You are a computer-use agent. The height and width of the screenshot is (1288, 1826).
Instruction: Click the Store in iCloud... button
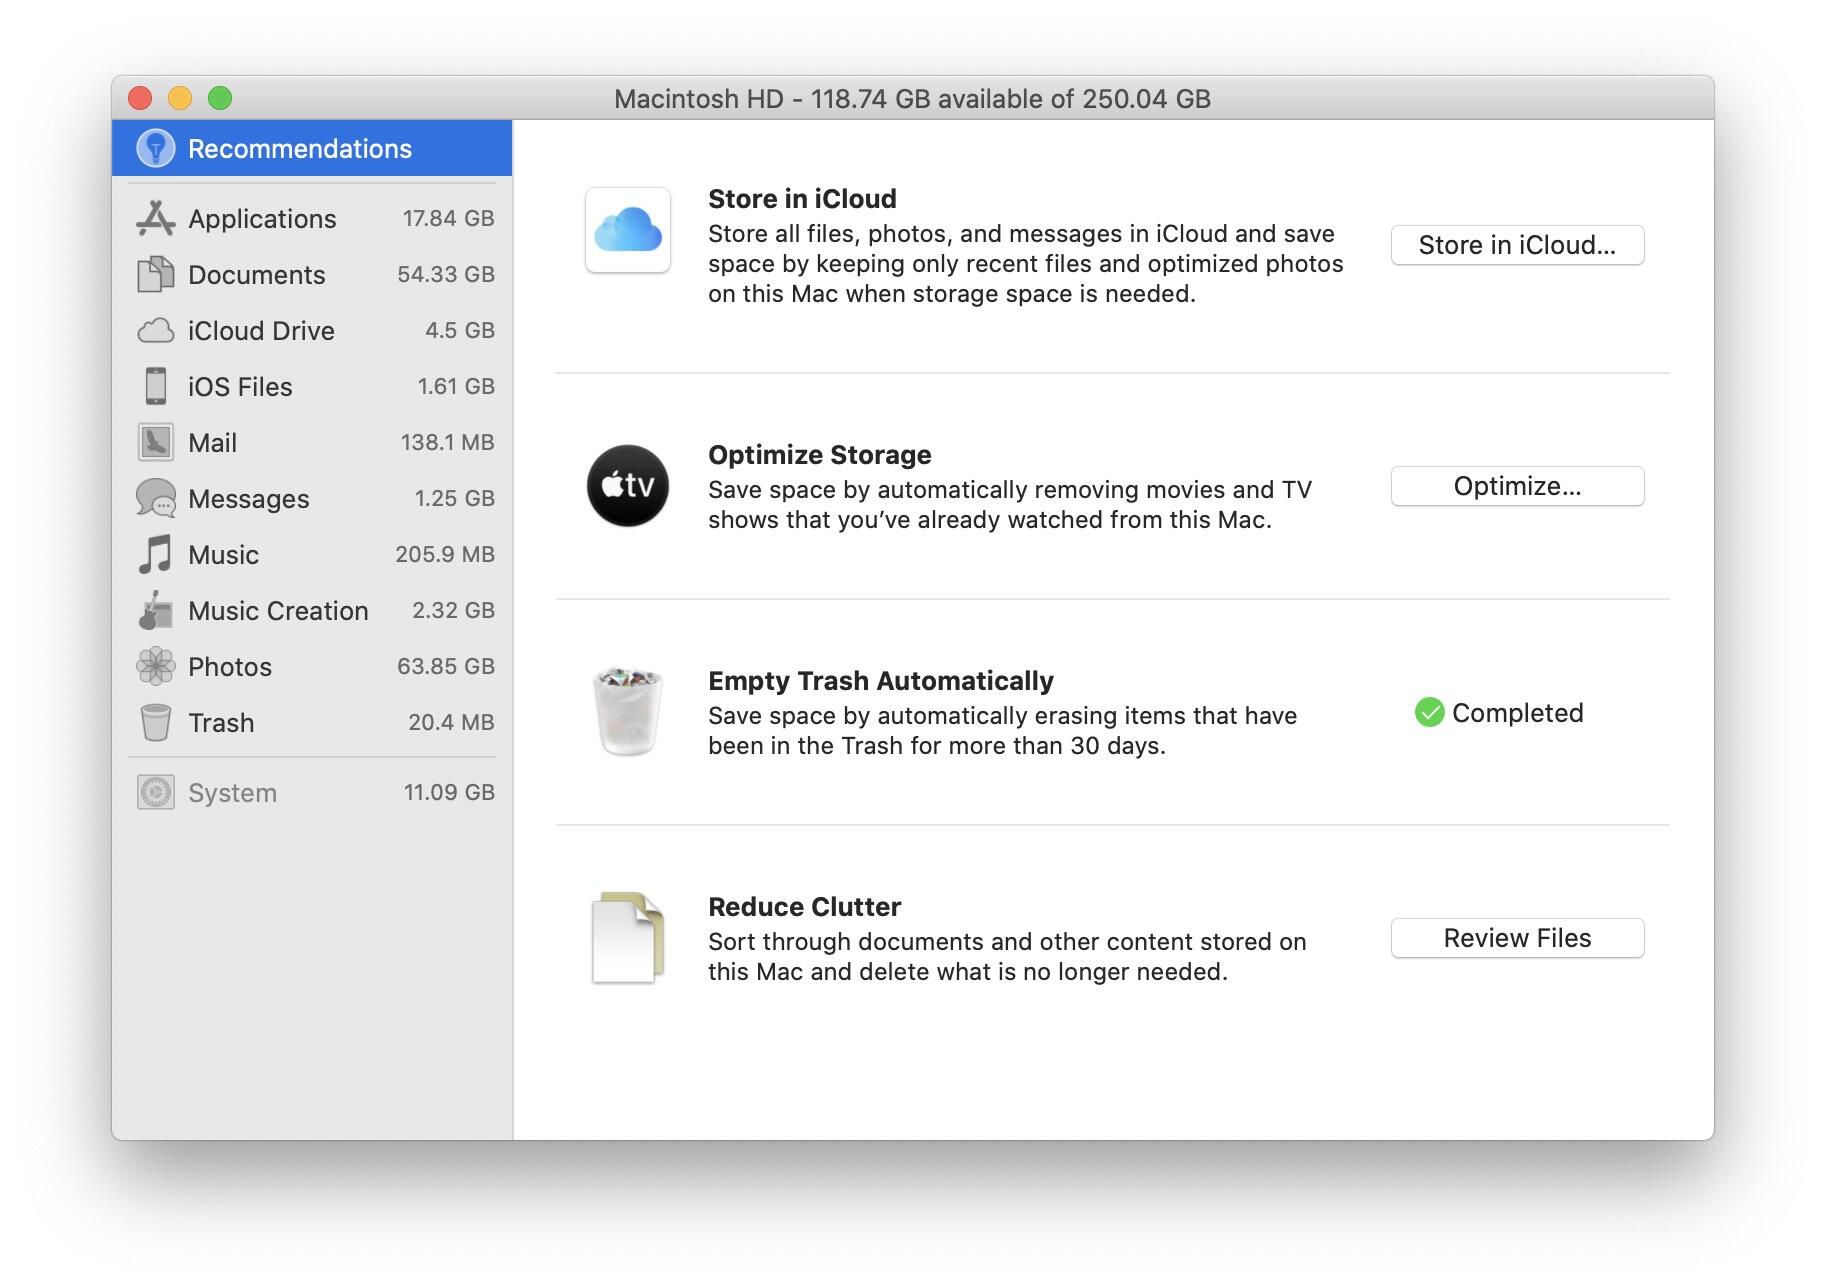(1517, 245)
